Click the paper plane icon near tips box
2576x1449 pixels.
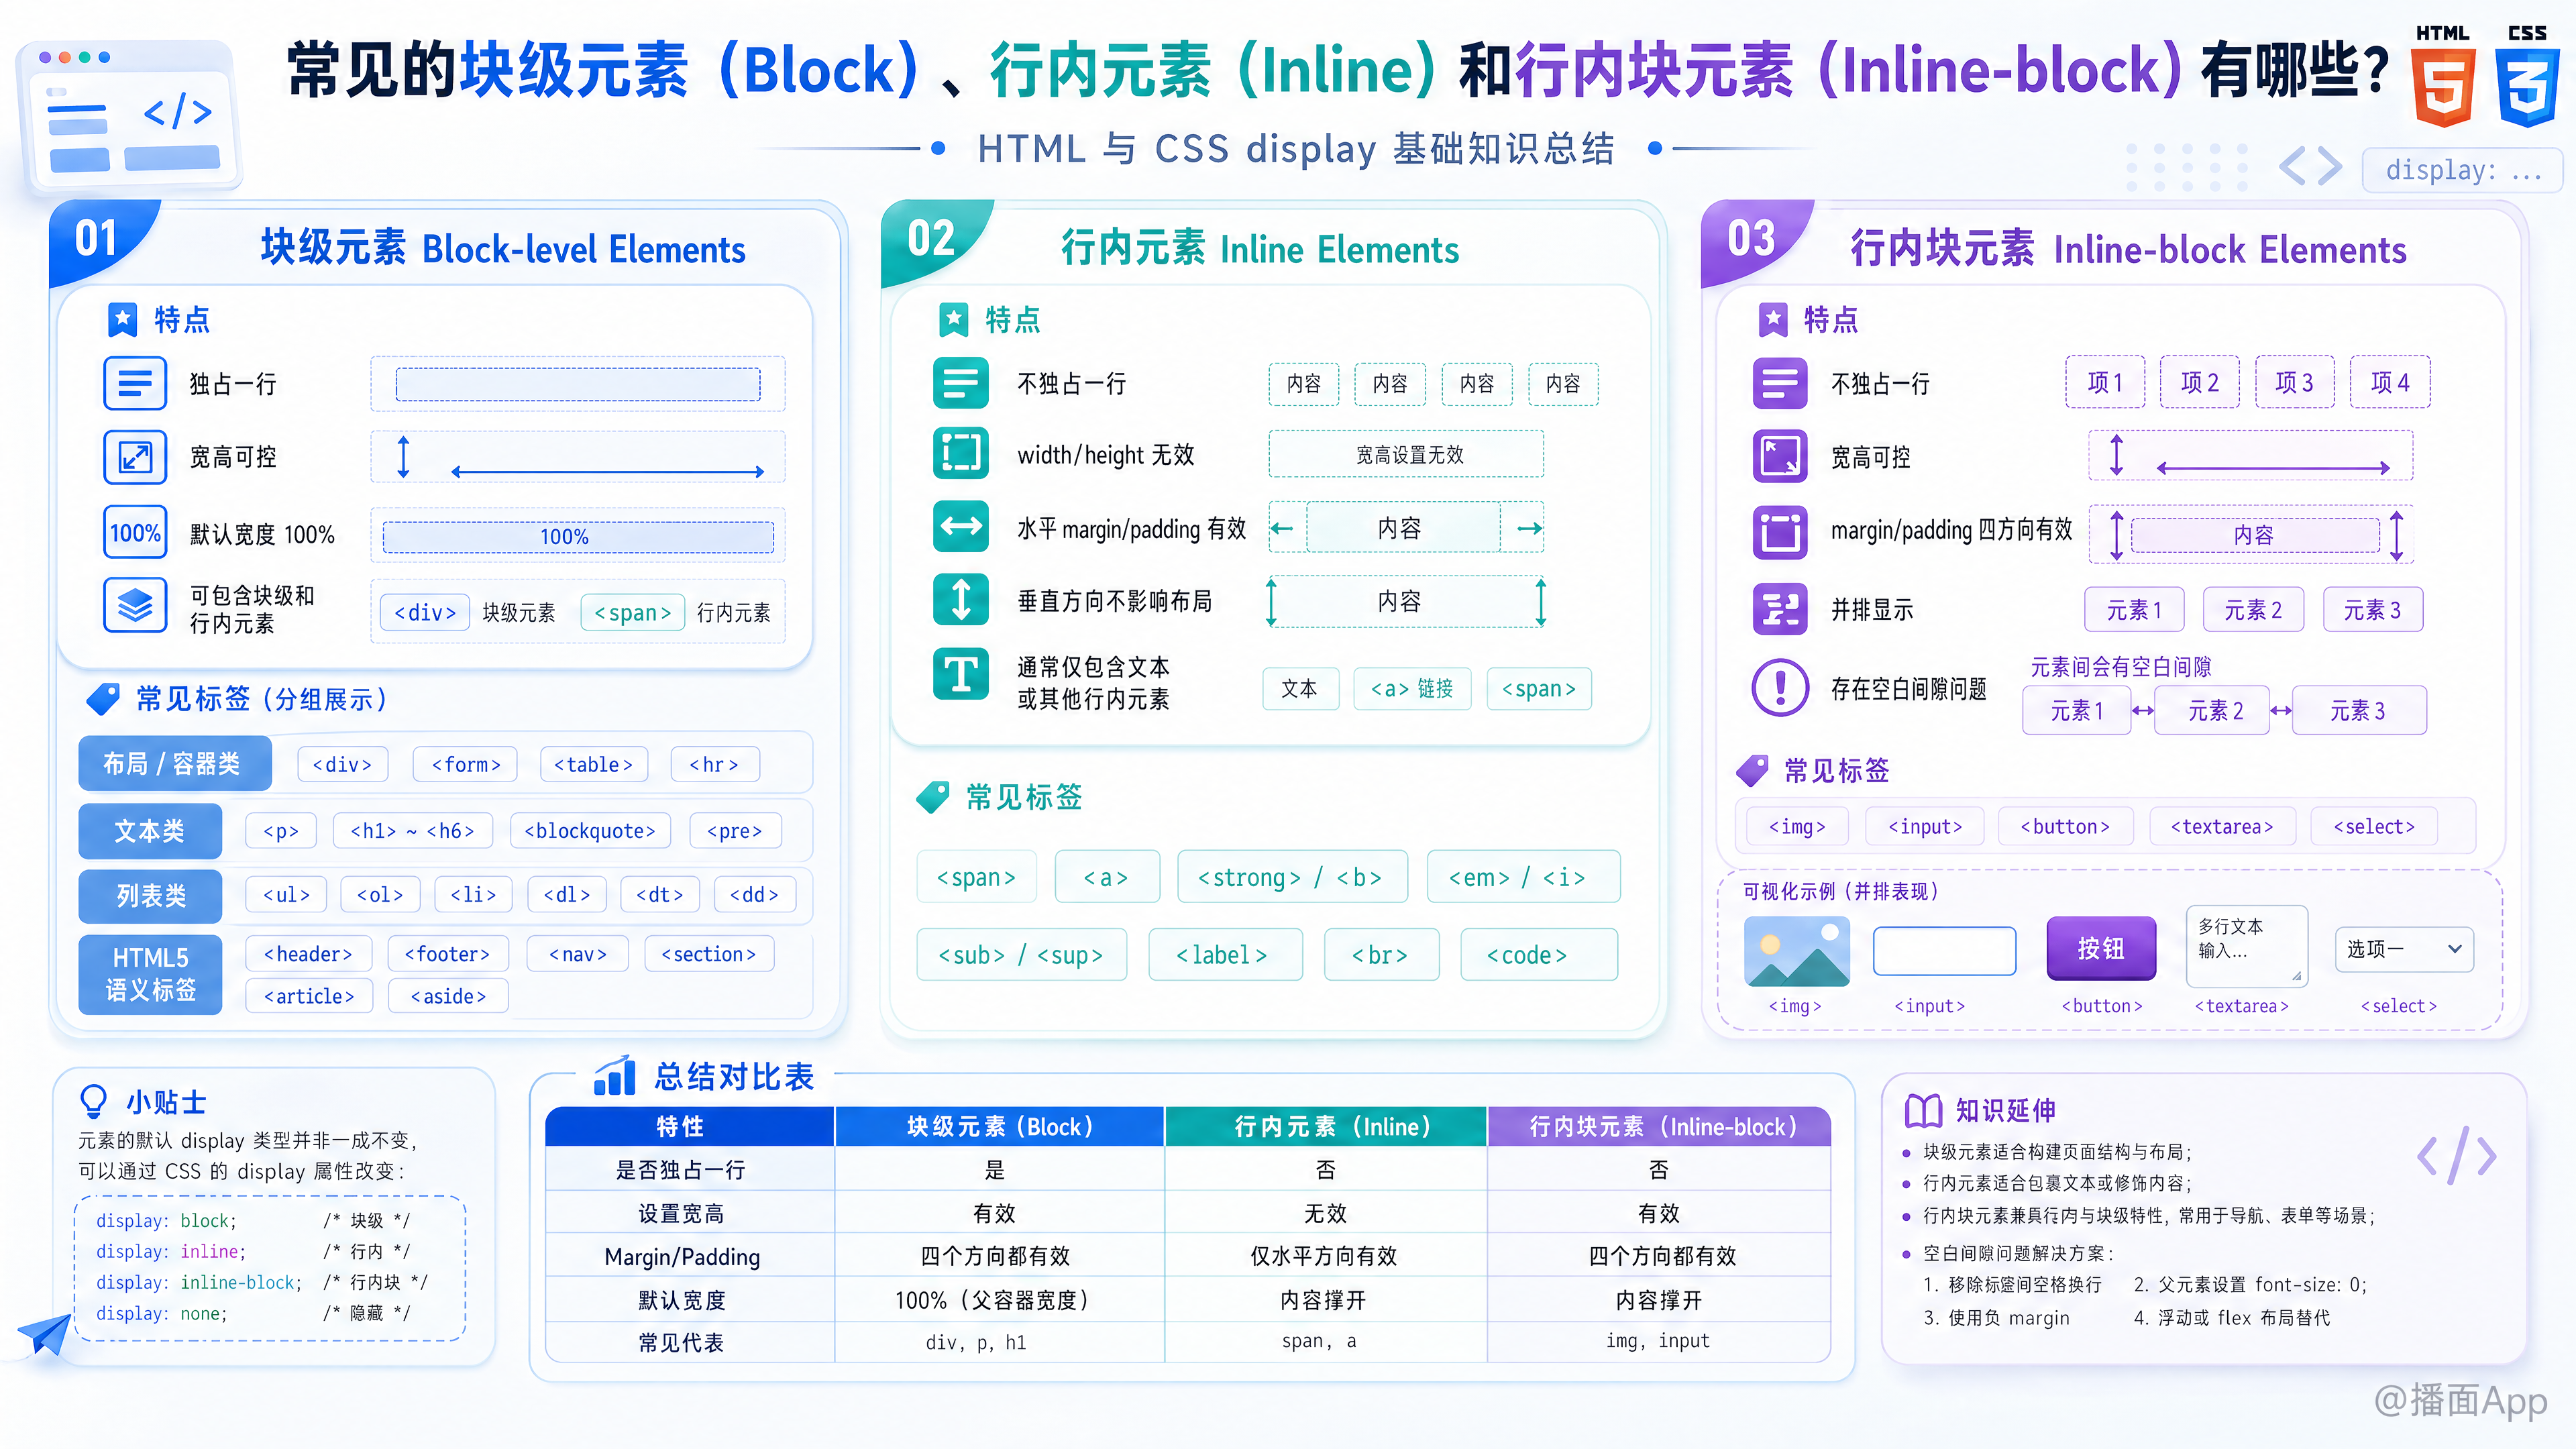[44, 1334]
